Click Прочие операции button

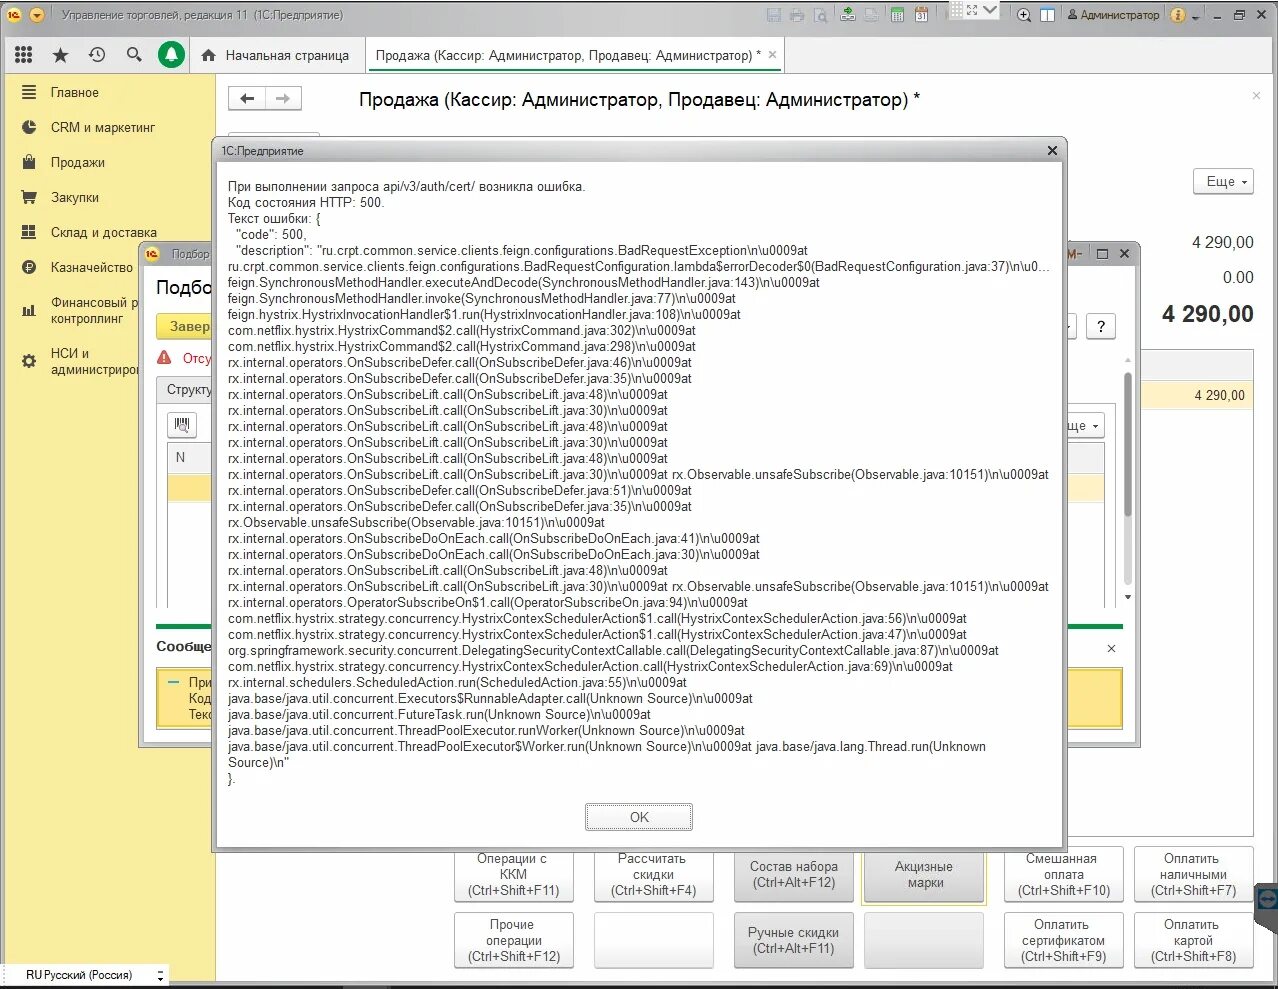pos(513,940)
